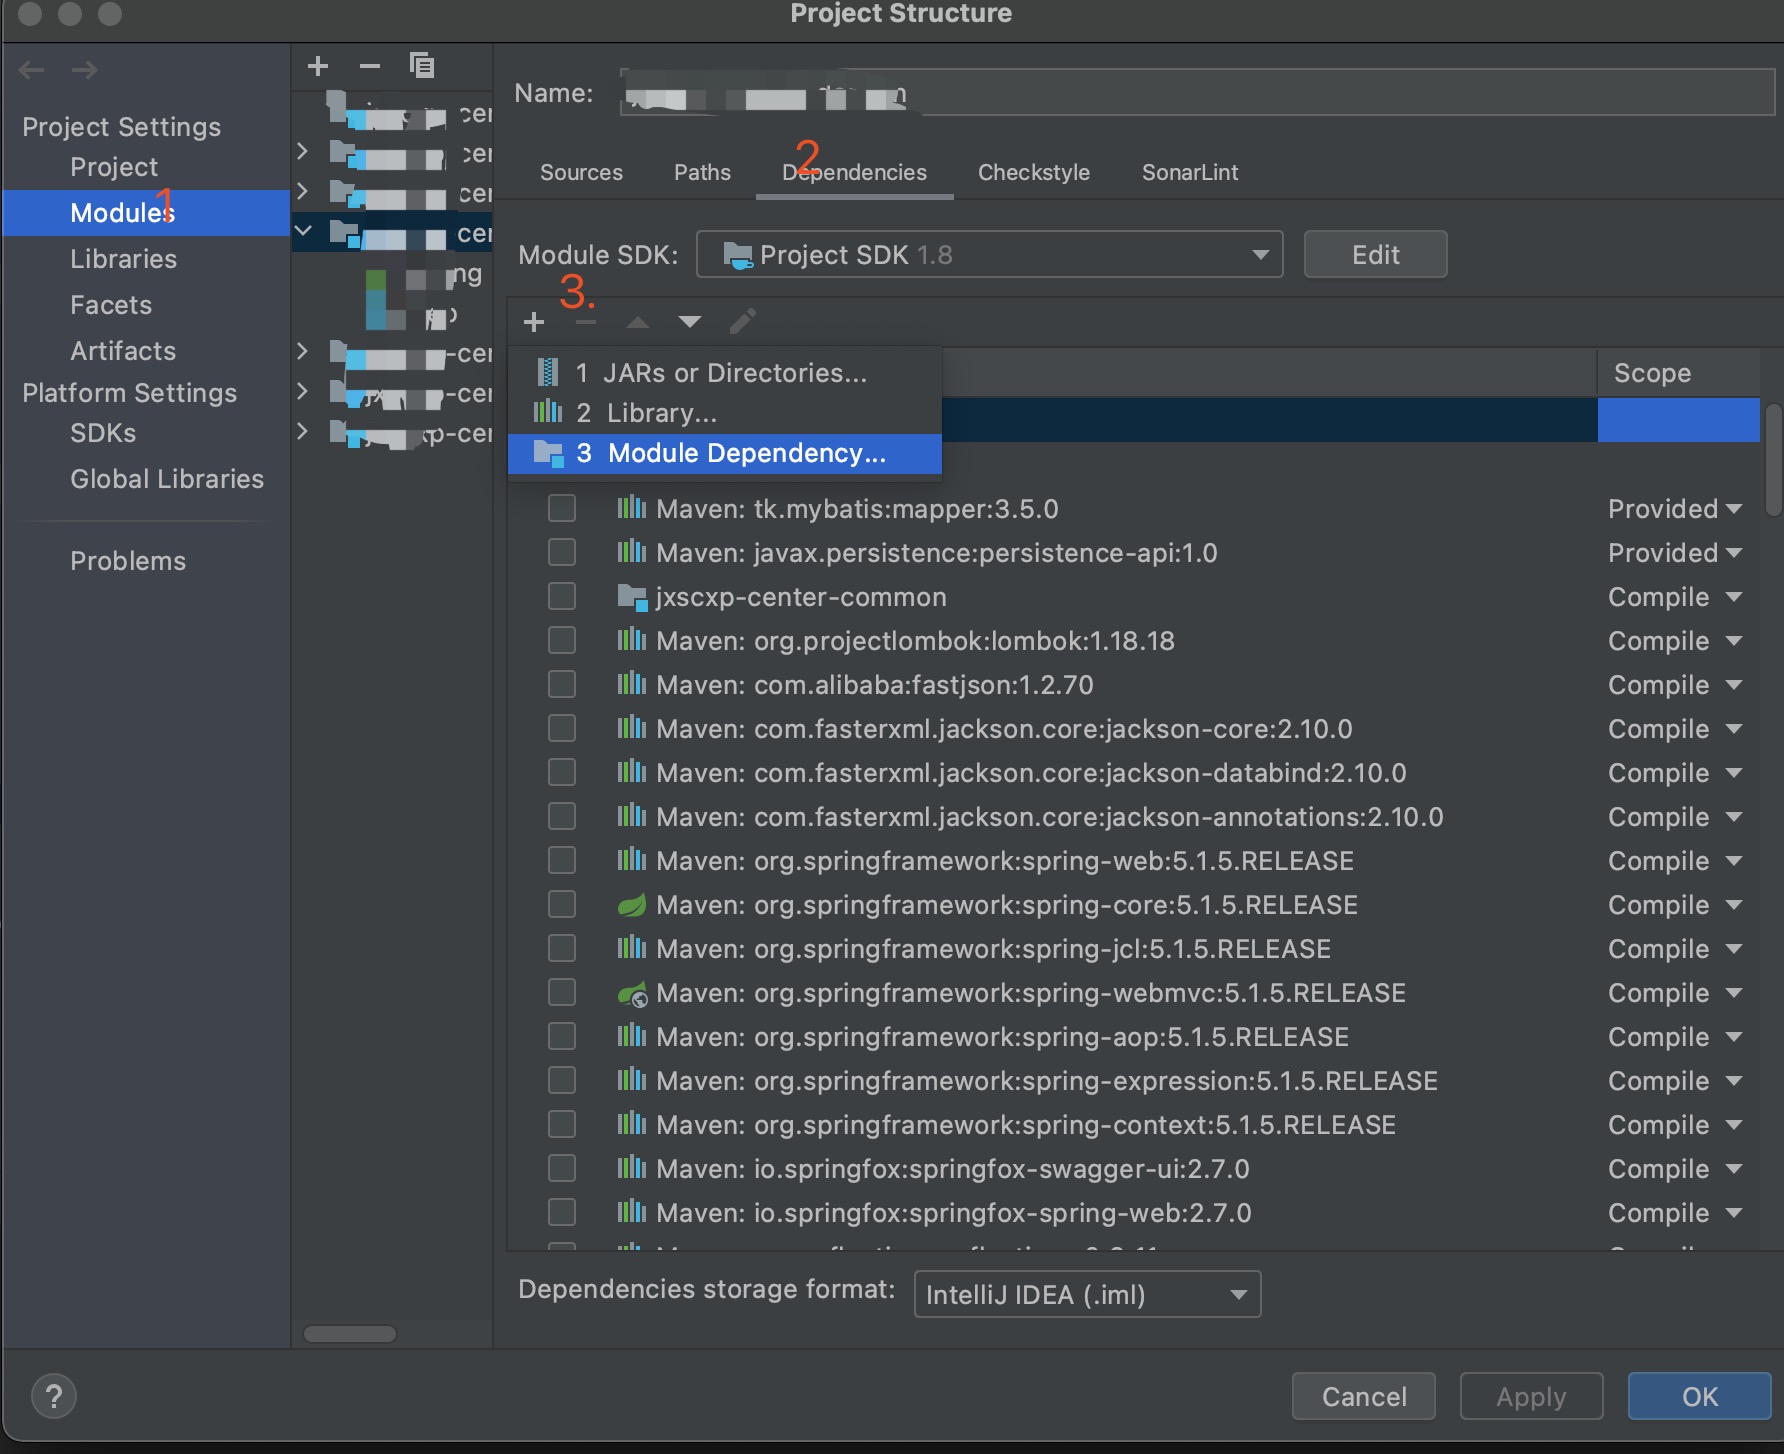Open help via question mark icon
Viewport: 1784px width, 1454px height.
(x=54, y=1397)
